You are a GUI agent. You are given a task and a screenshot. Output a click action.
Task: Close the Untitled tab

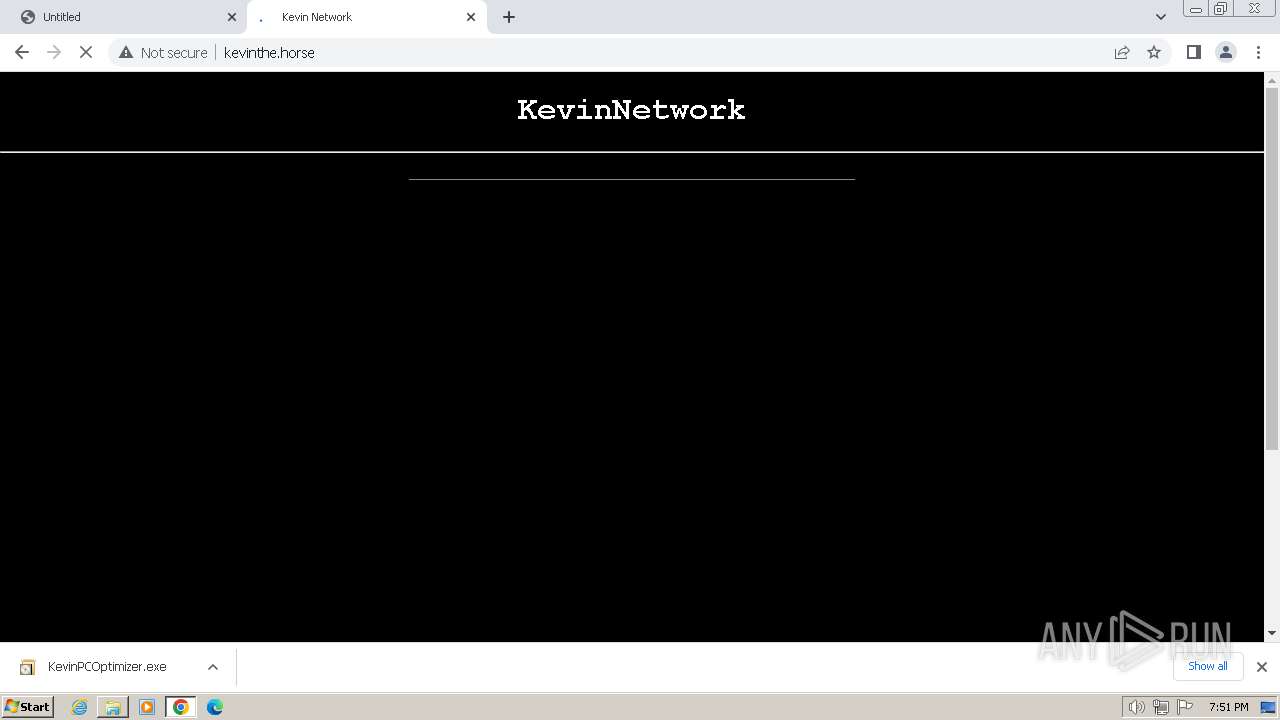click(x=232, y=17)
